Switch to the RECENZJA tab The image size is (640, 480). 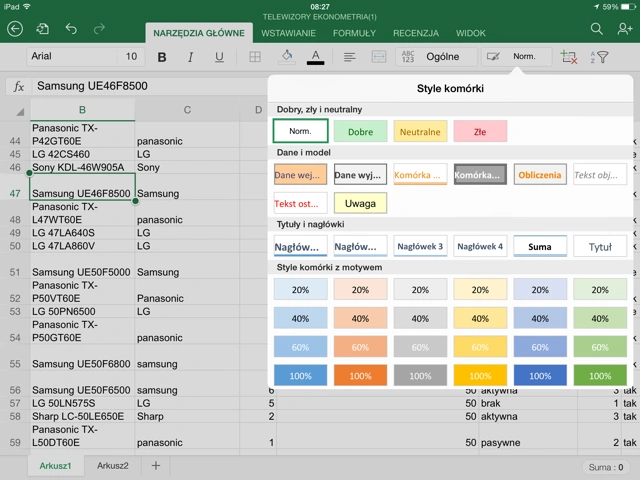pyautogui.click(x=416, y=33)
